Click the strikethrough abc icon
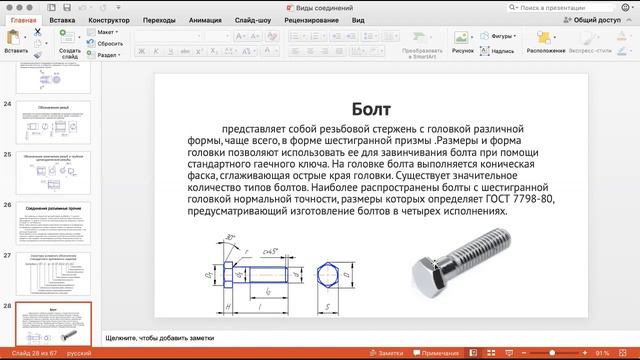The width and height of the screenshot is (640, 360). [185, 51]
